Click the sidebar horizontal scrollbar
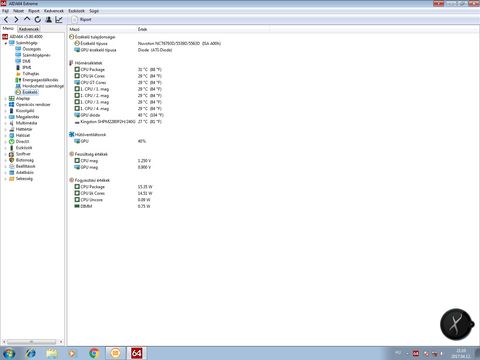The height and width of the screenshot is (360, 480). pyautogui.click(x=33, y=342)
